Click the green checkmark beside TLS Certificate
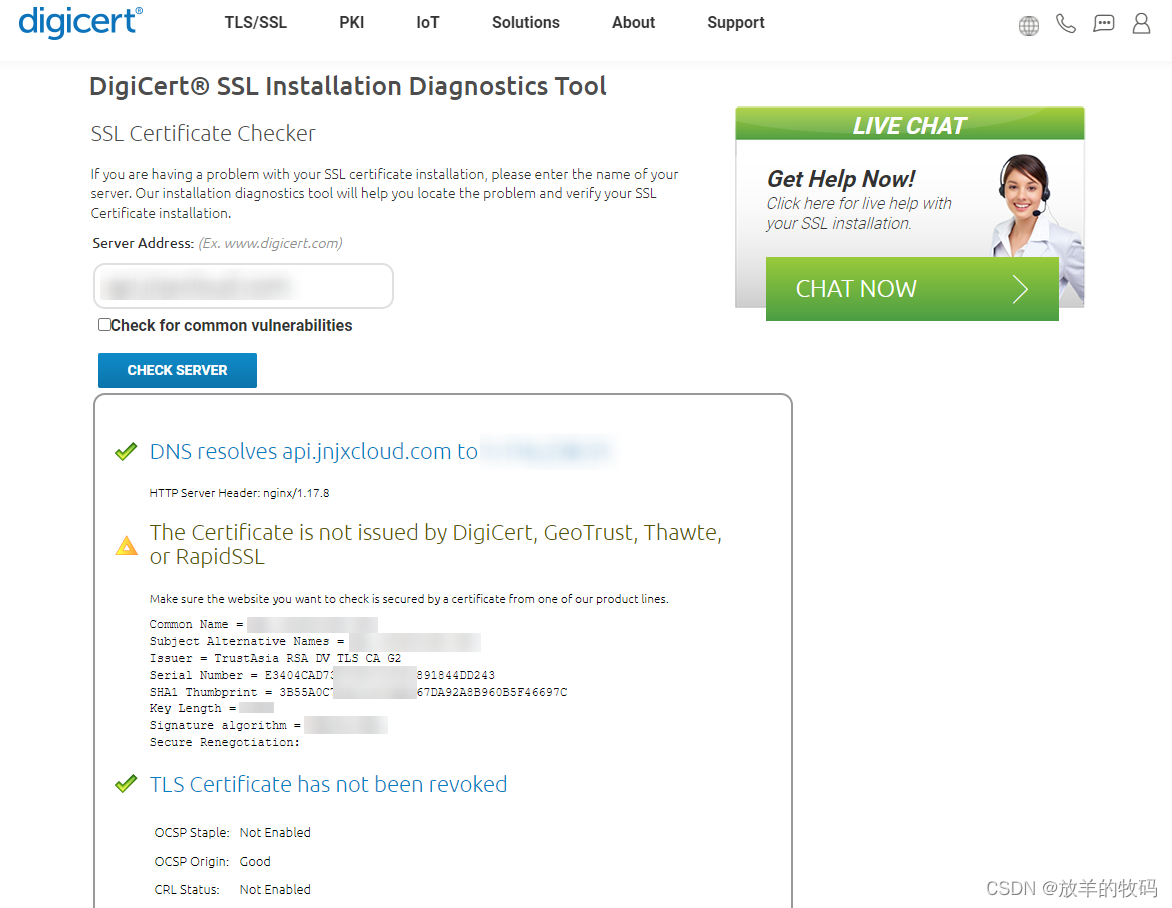The width and height of the screenshot is (1172, 908). point(126,784)
